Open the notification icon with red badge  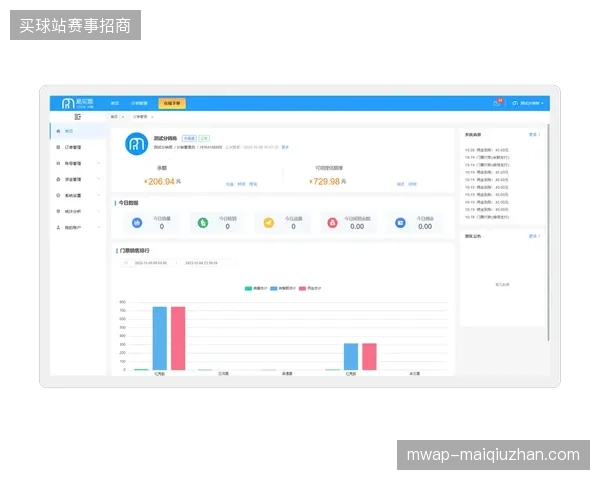coord(497,103)
